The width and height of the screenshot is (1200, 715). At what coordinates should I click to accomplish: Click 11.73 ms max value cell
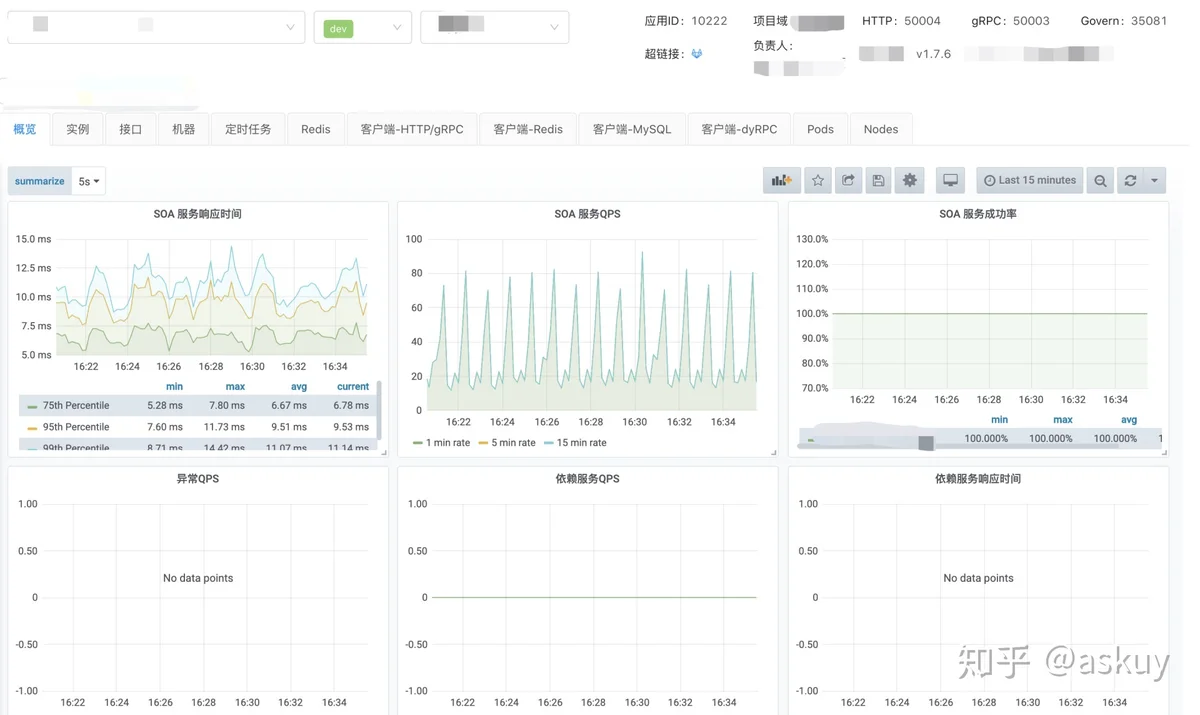coord(225,427)
